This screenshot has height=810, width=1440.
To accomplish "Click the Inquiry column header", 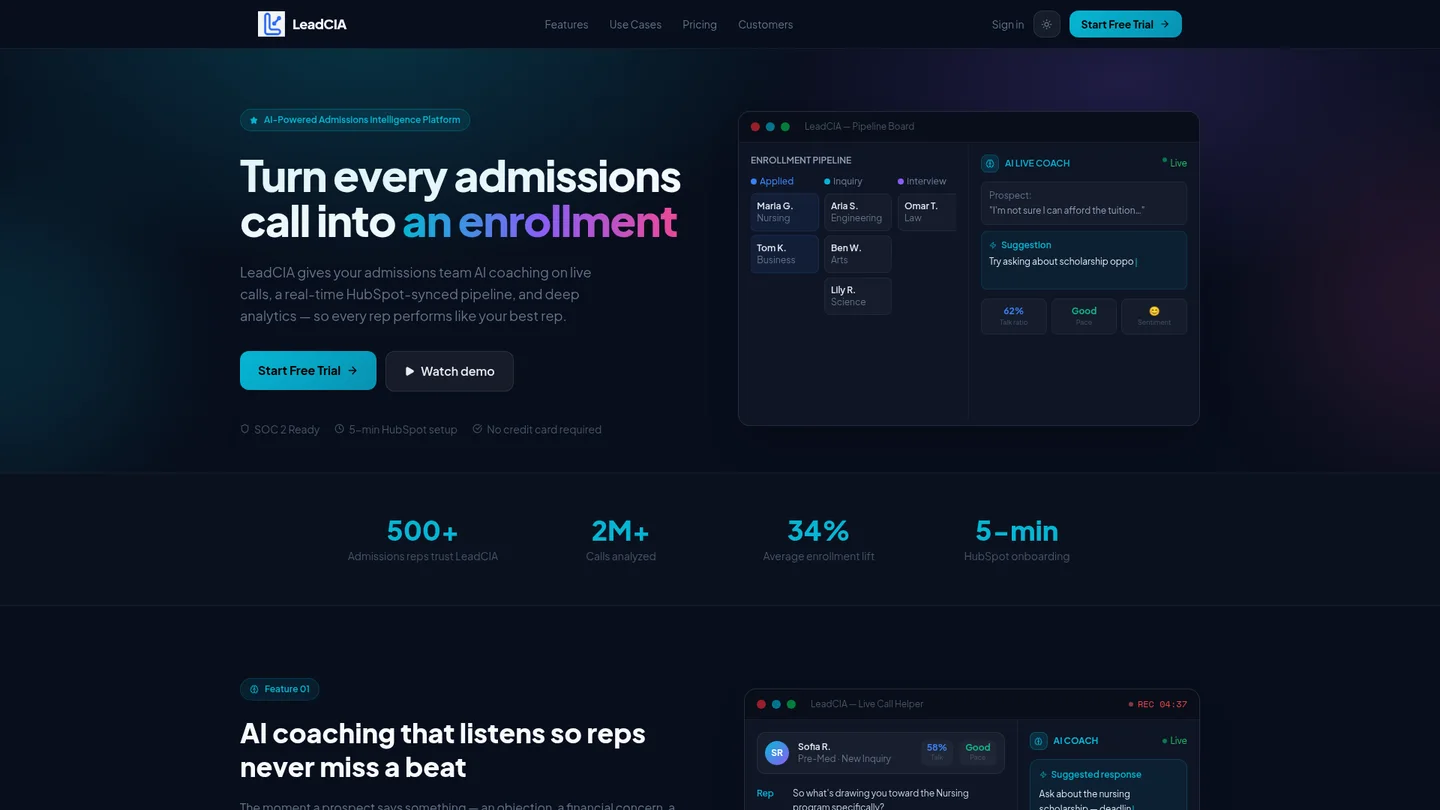I will (843, 181).
